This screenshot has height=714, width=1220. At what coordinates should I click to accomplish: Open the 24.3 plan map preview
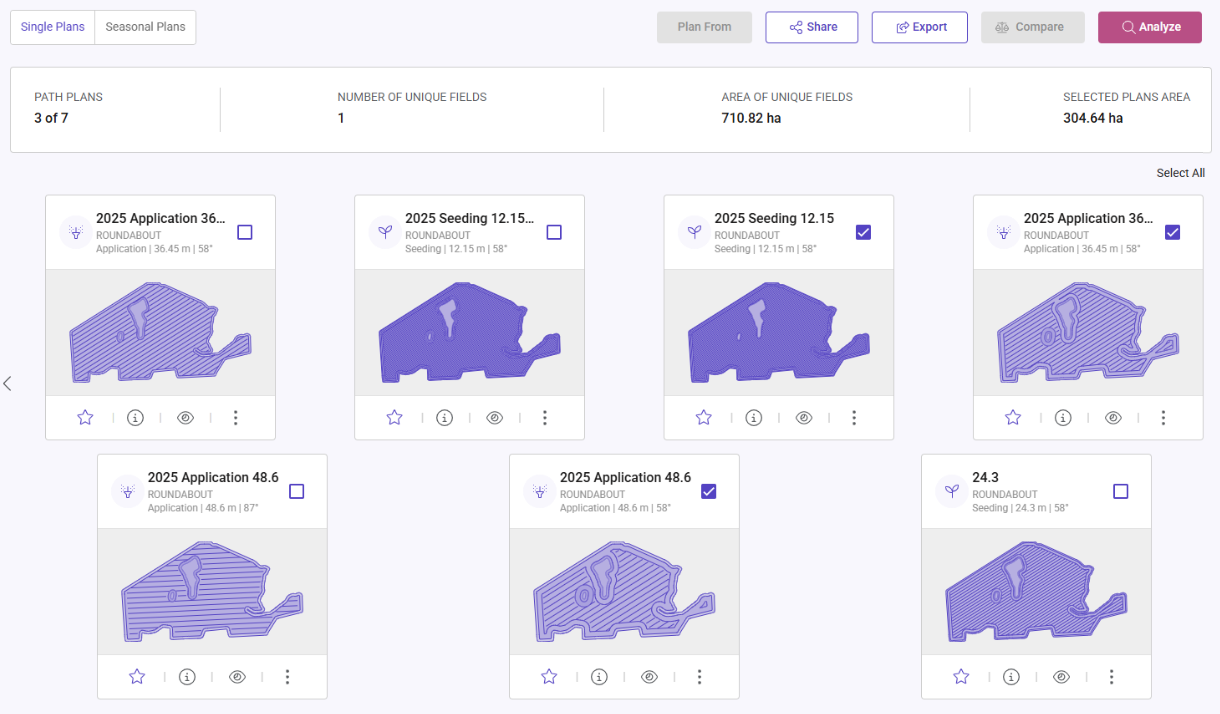(x=1036, y=592)
